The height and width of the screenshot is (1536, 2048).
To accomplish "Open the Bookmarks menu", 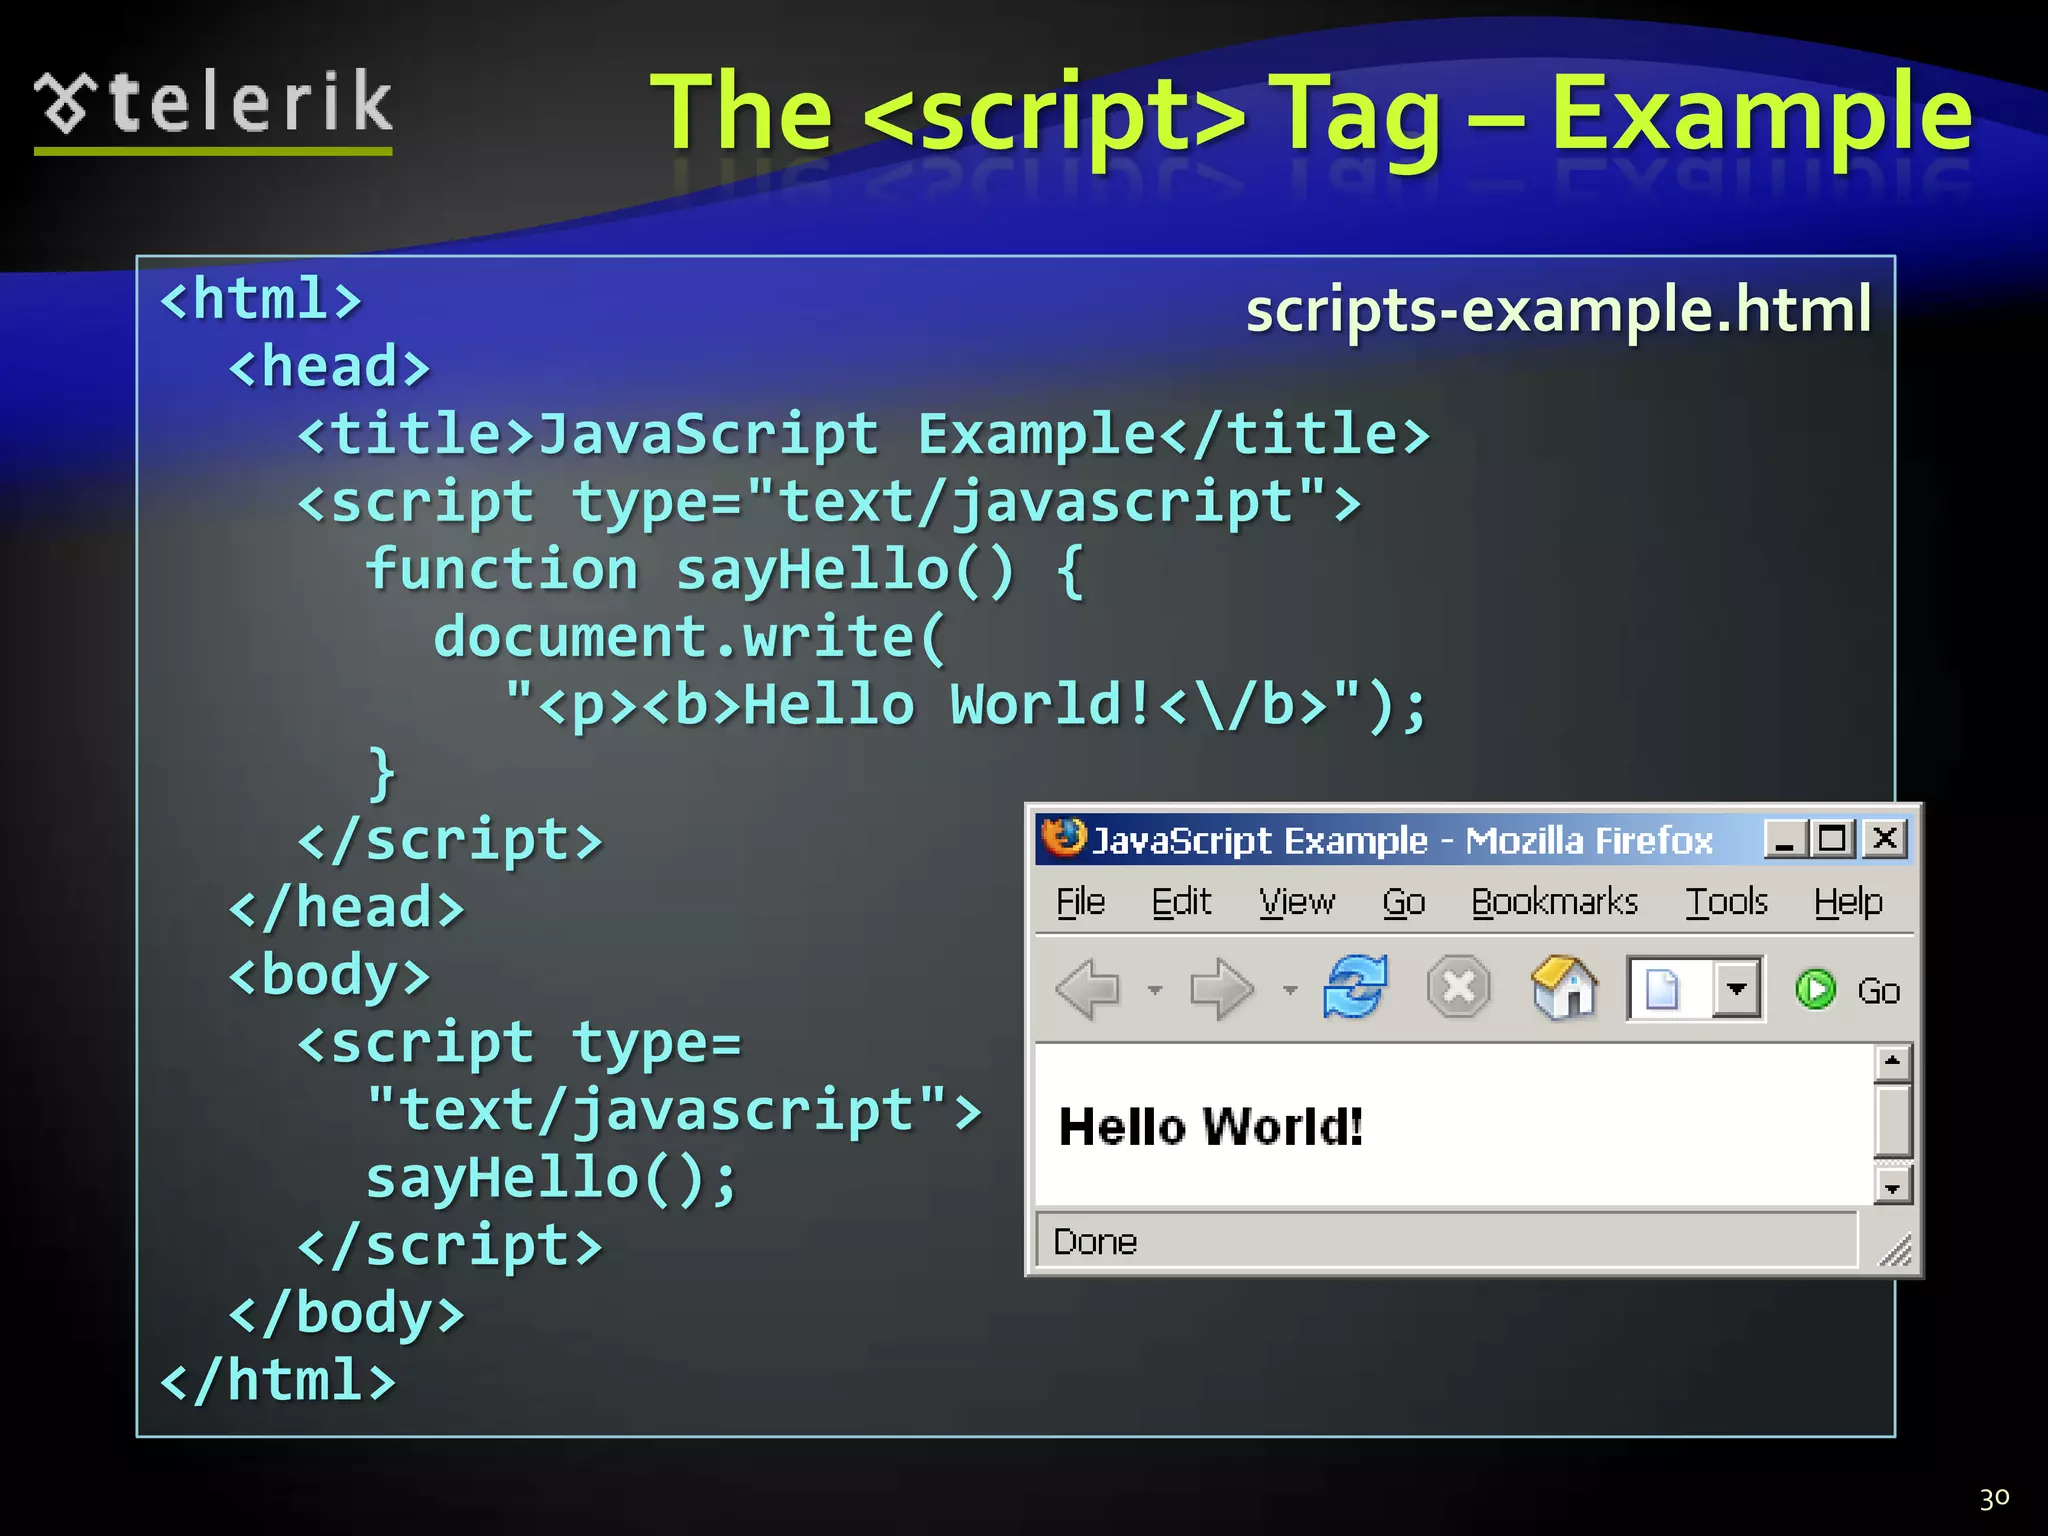I will [1554, 902].
